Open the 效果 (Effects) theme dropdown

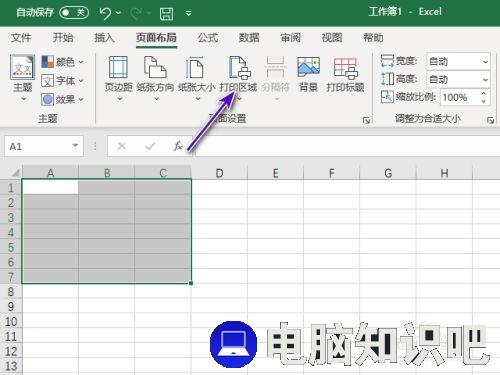click(x=62, y=99)
